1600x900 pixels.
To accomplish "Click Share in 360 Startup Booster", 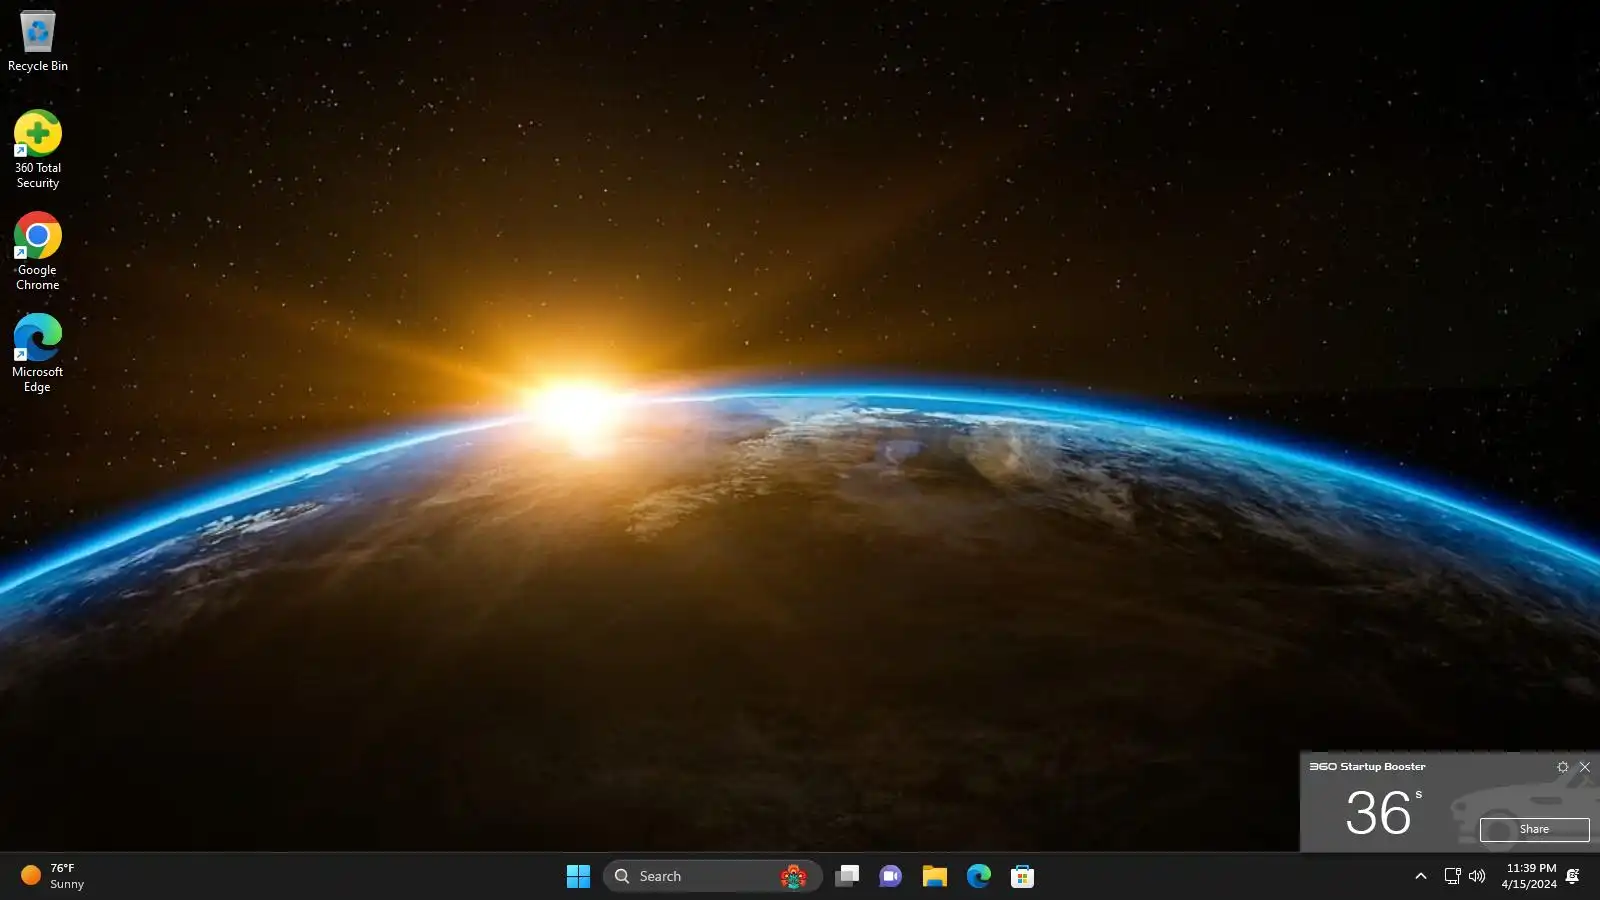I will tap(1534, 829).
